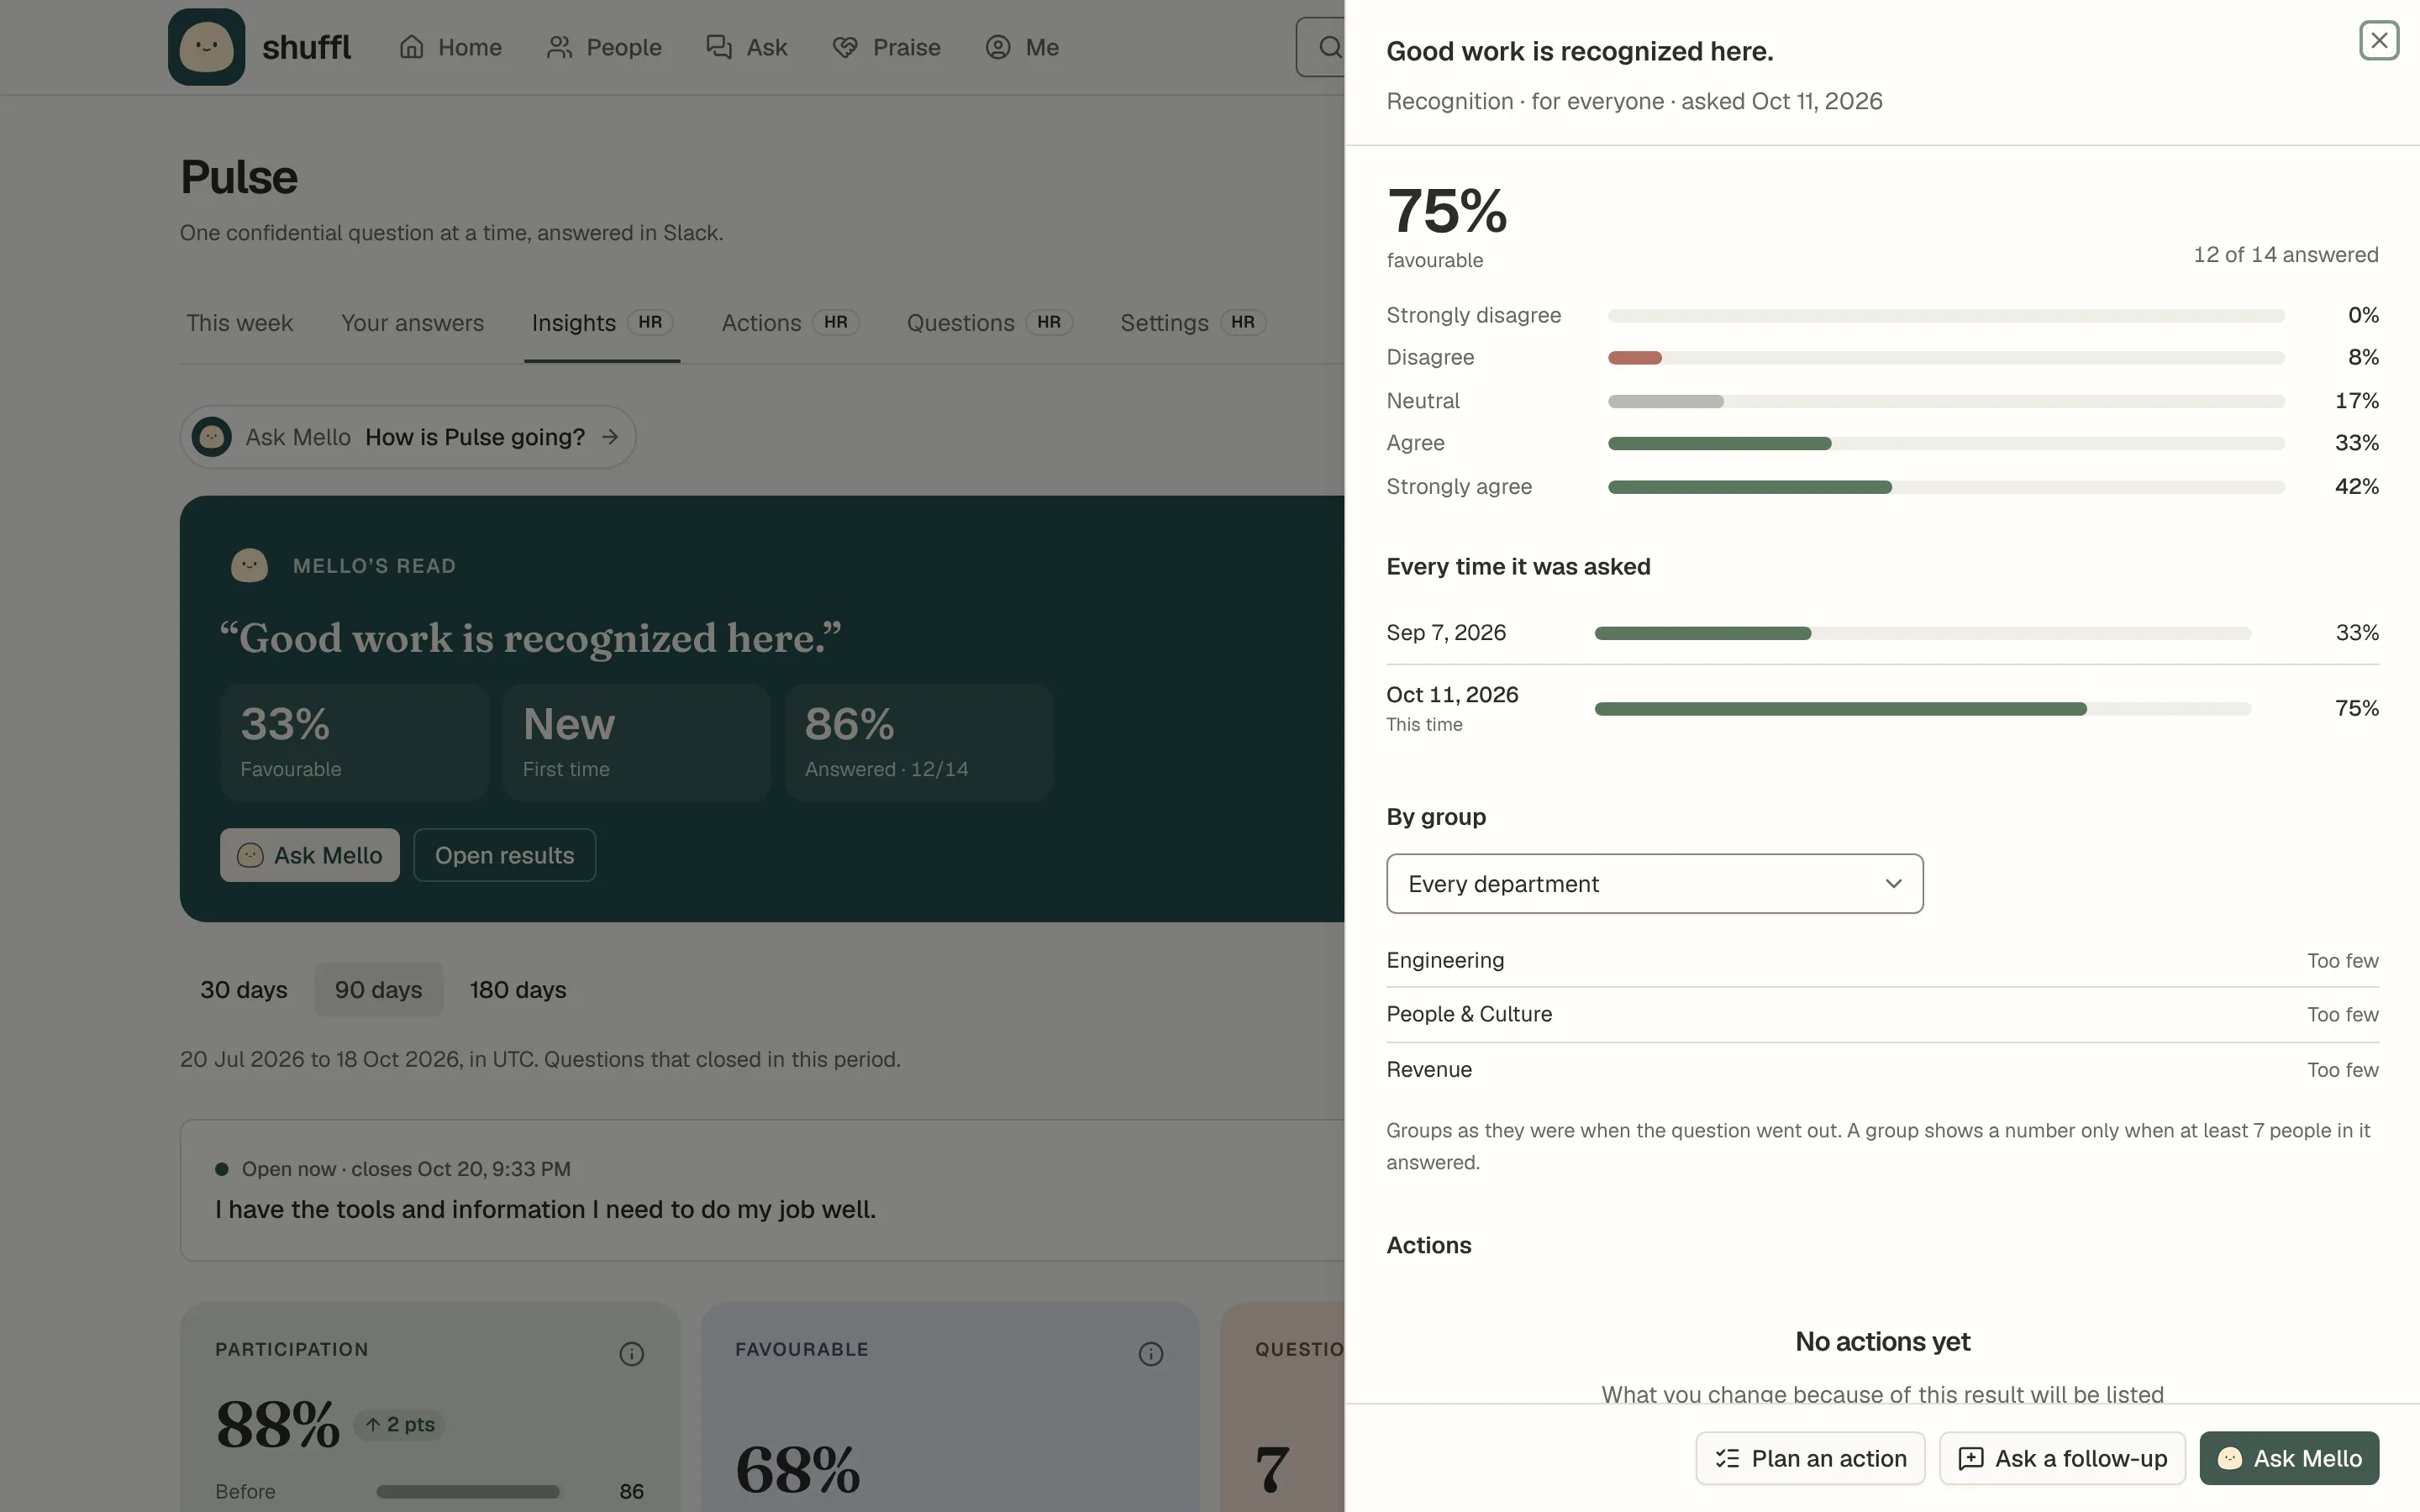Image resolution: width=2420 pixels, height=1512 pixels.
Task: Click the search magnifier icon
Action: (x=1329, y=47)
